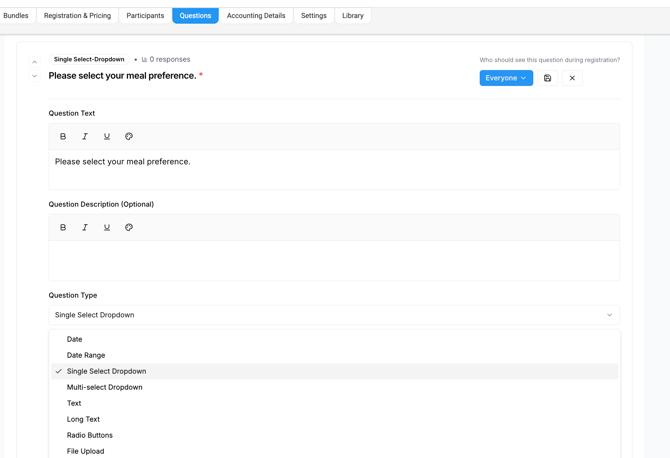Move question up with the up chevron
Viewport: 670px width, 458px height.
pos(34,62)
